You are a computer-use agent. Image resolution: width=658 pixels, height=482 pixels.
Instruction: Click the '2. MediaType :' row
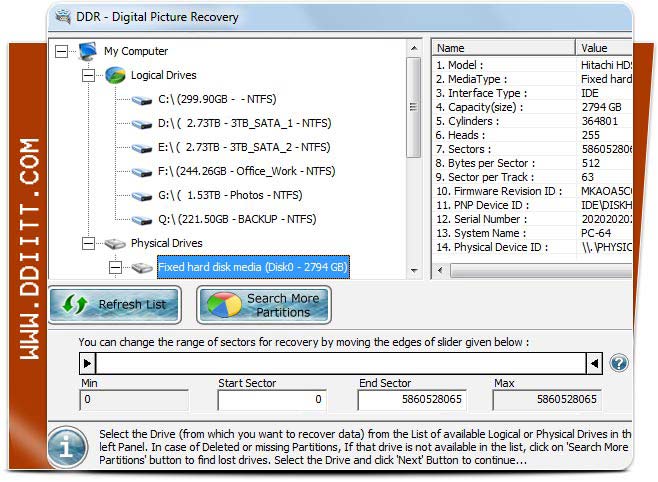coord(533,79)
